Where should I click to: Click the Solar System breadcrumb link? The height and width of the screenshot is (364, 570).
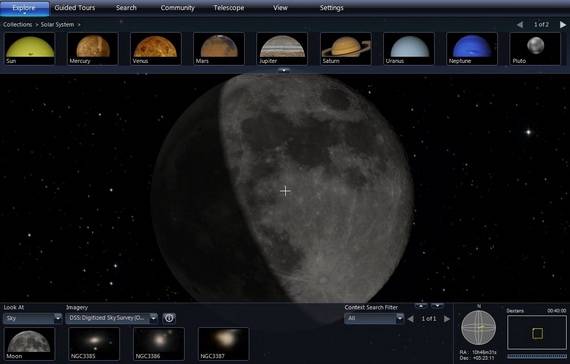pos(57,24)
